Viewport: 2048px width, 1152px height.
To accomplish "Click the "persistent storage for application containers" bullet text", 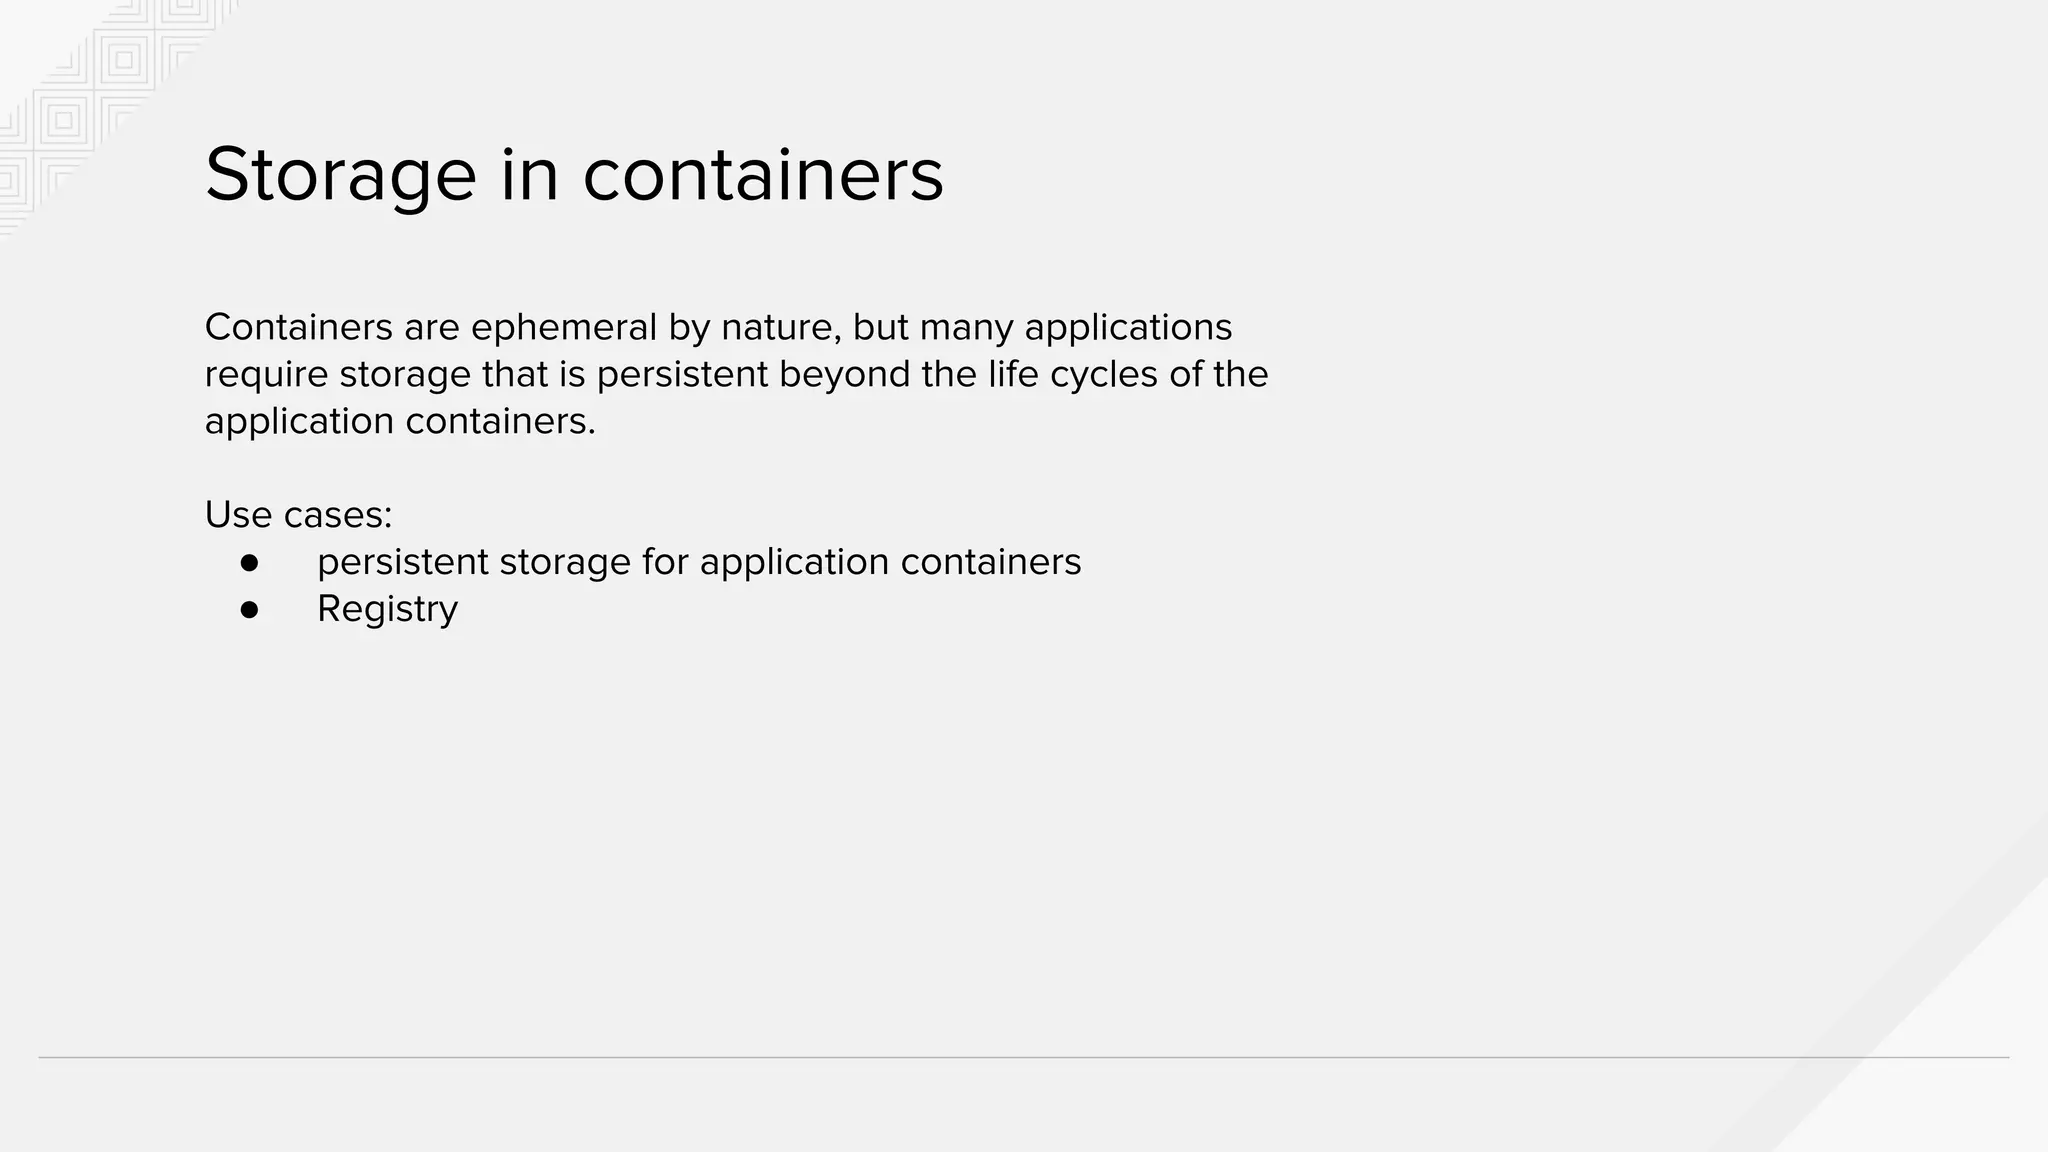I will coord(698,562).
